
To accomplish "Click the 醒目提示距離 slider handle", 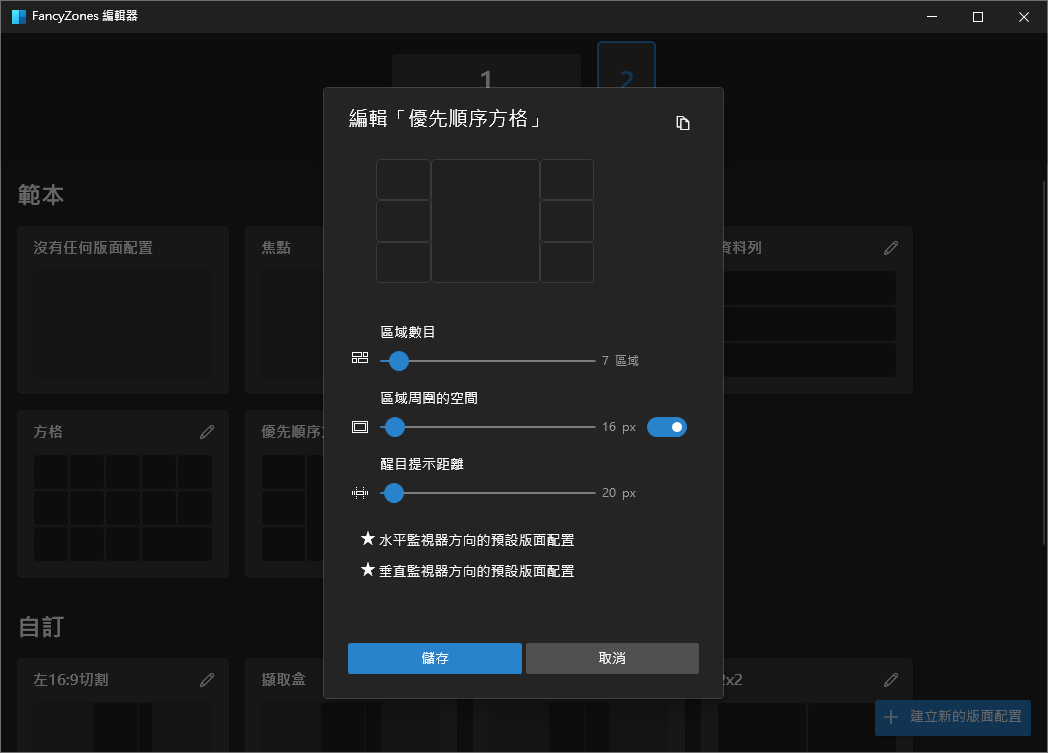I will 393,492.
